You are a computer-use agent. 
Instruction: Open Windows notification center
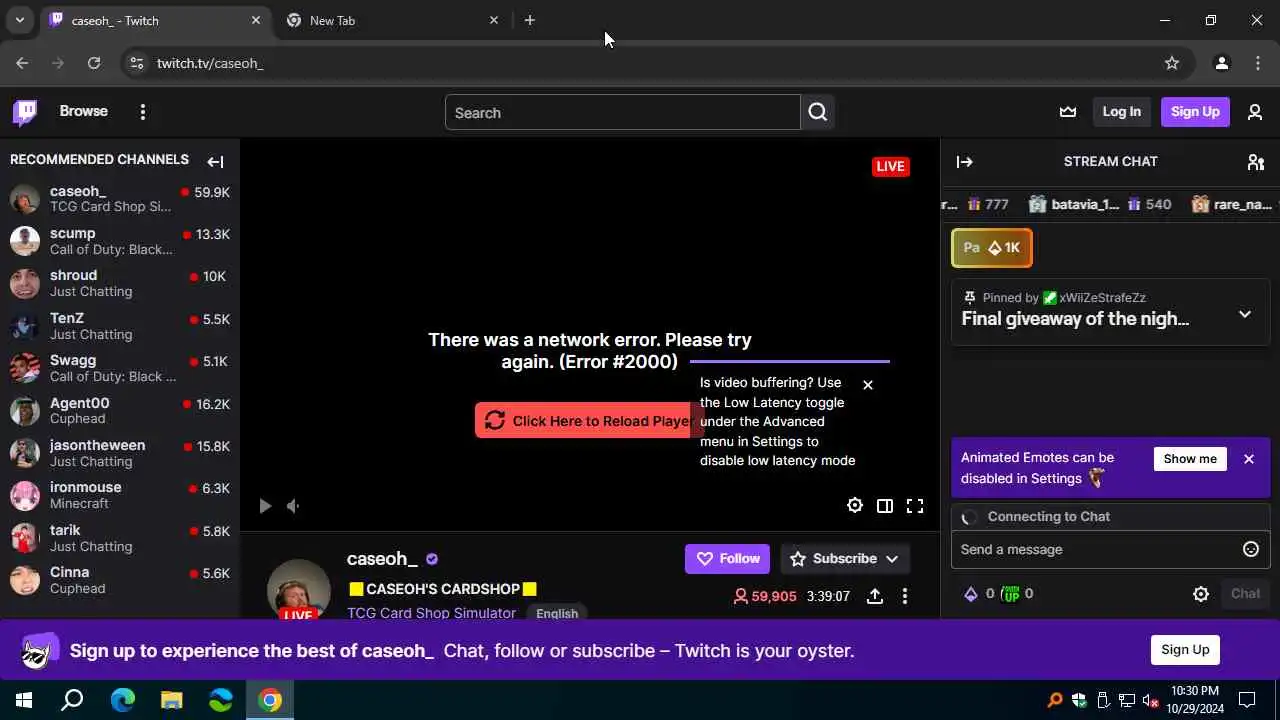point(1247,700)
